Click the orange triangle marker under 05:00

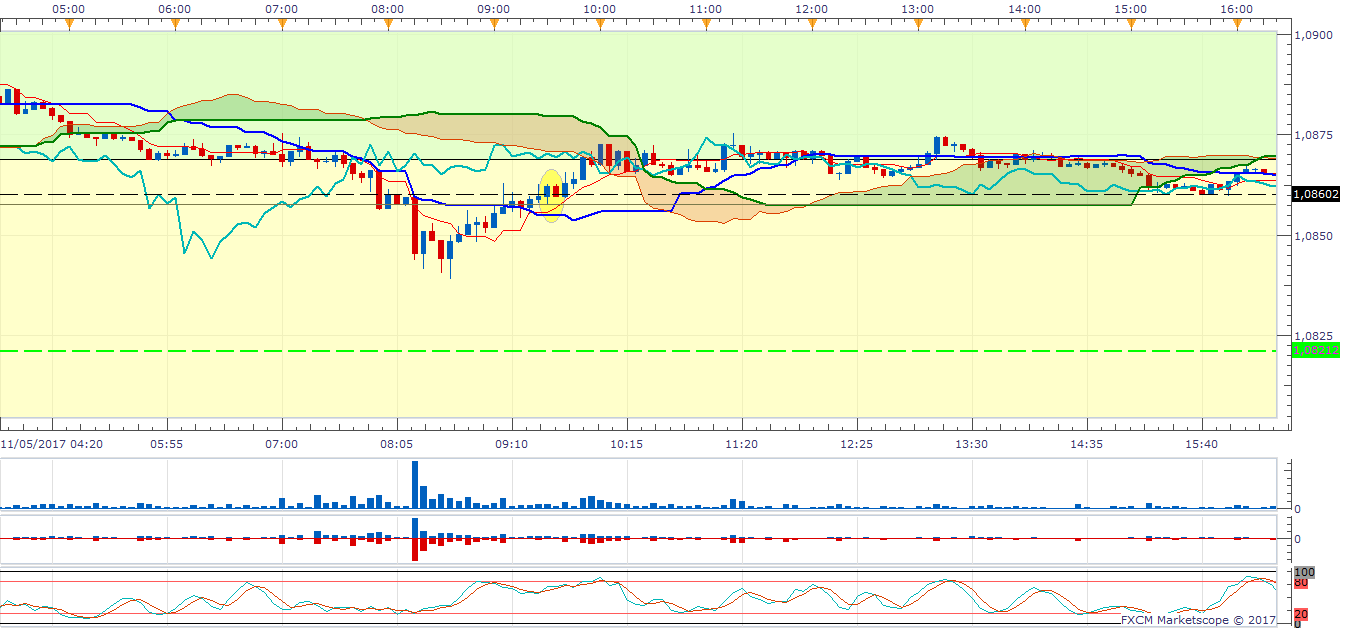[x=69, y=24]
